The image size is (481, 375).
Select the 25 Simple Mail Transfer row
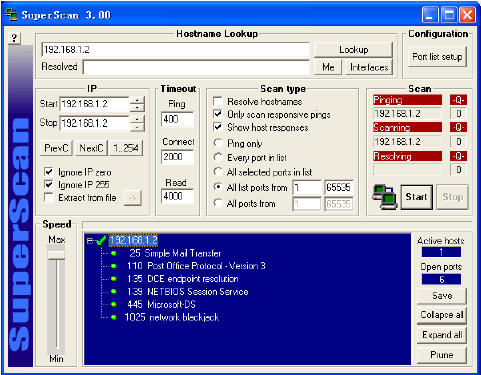(x=175, y=253)
